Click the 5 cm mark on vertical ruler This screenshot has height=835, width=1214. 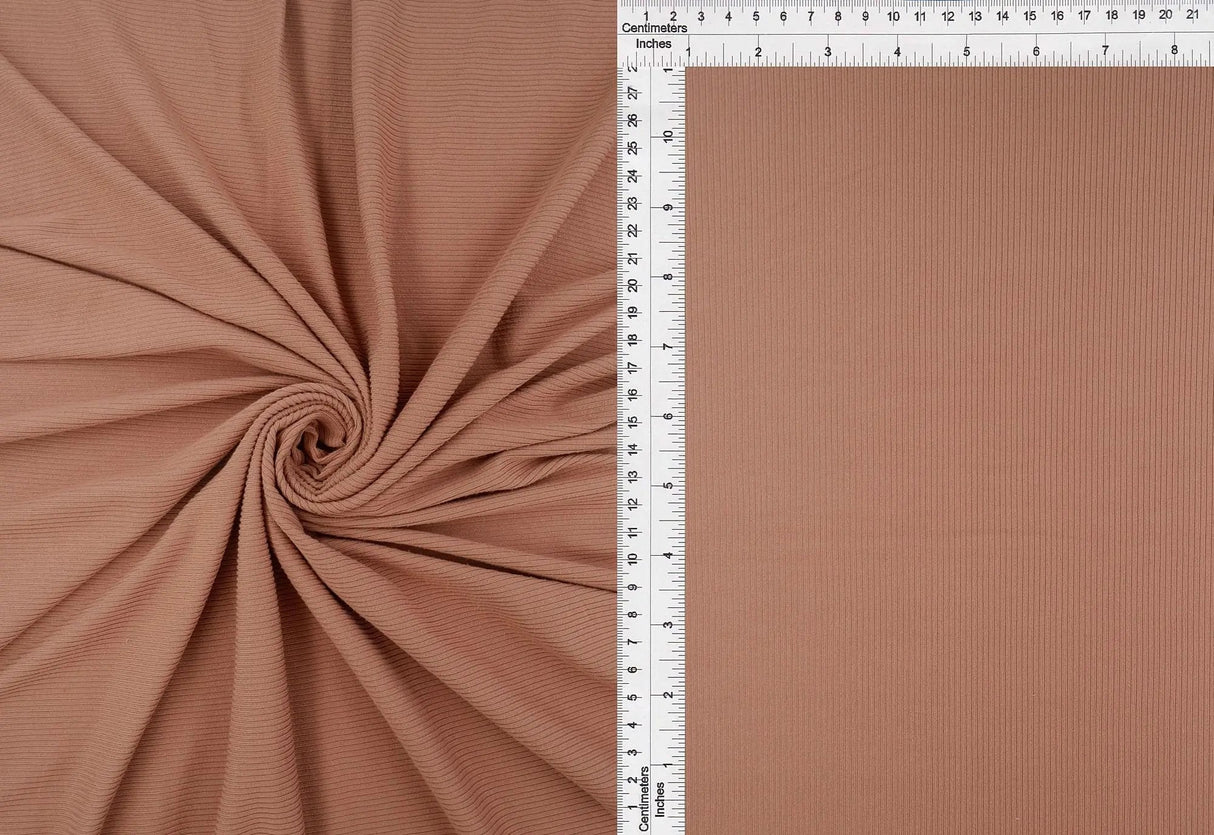pyautogui.click(x=632, y=696)
